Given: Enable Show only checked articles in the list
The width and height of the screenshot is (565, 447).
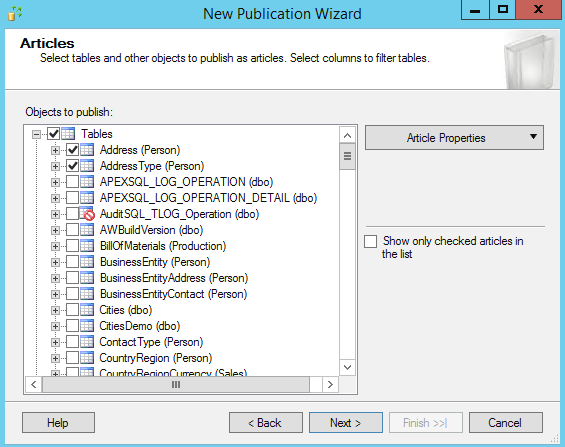Looking at the screenshot, I should point(370,241).
